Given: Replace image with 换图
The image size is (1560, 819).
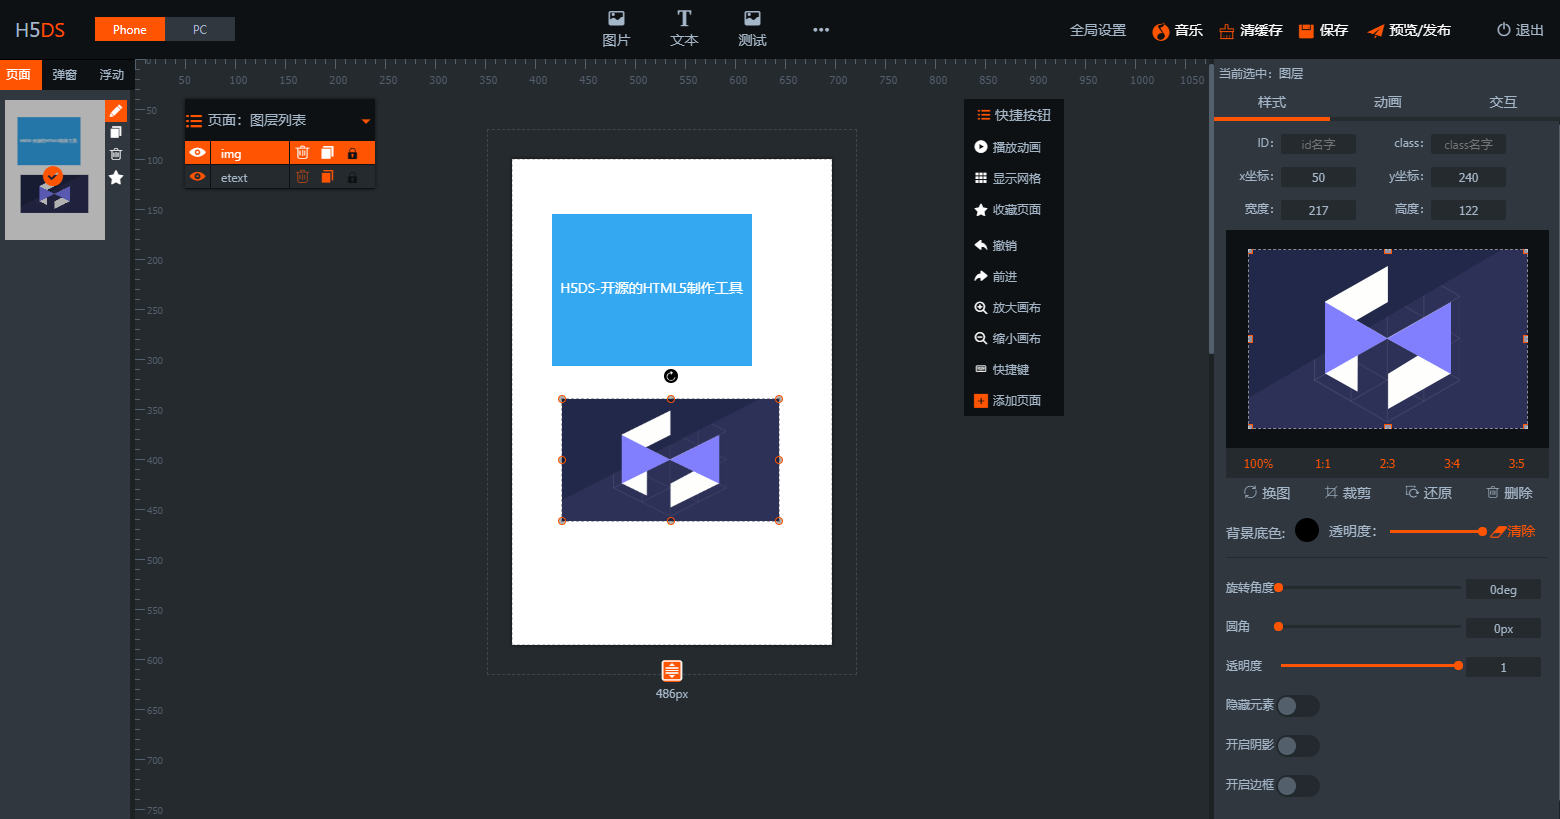Looking at the screenshot, I should pos(1267,492).
